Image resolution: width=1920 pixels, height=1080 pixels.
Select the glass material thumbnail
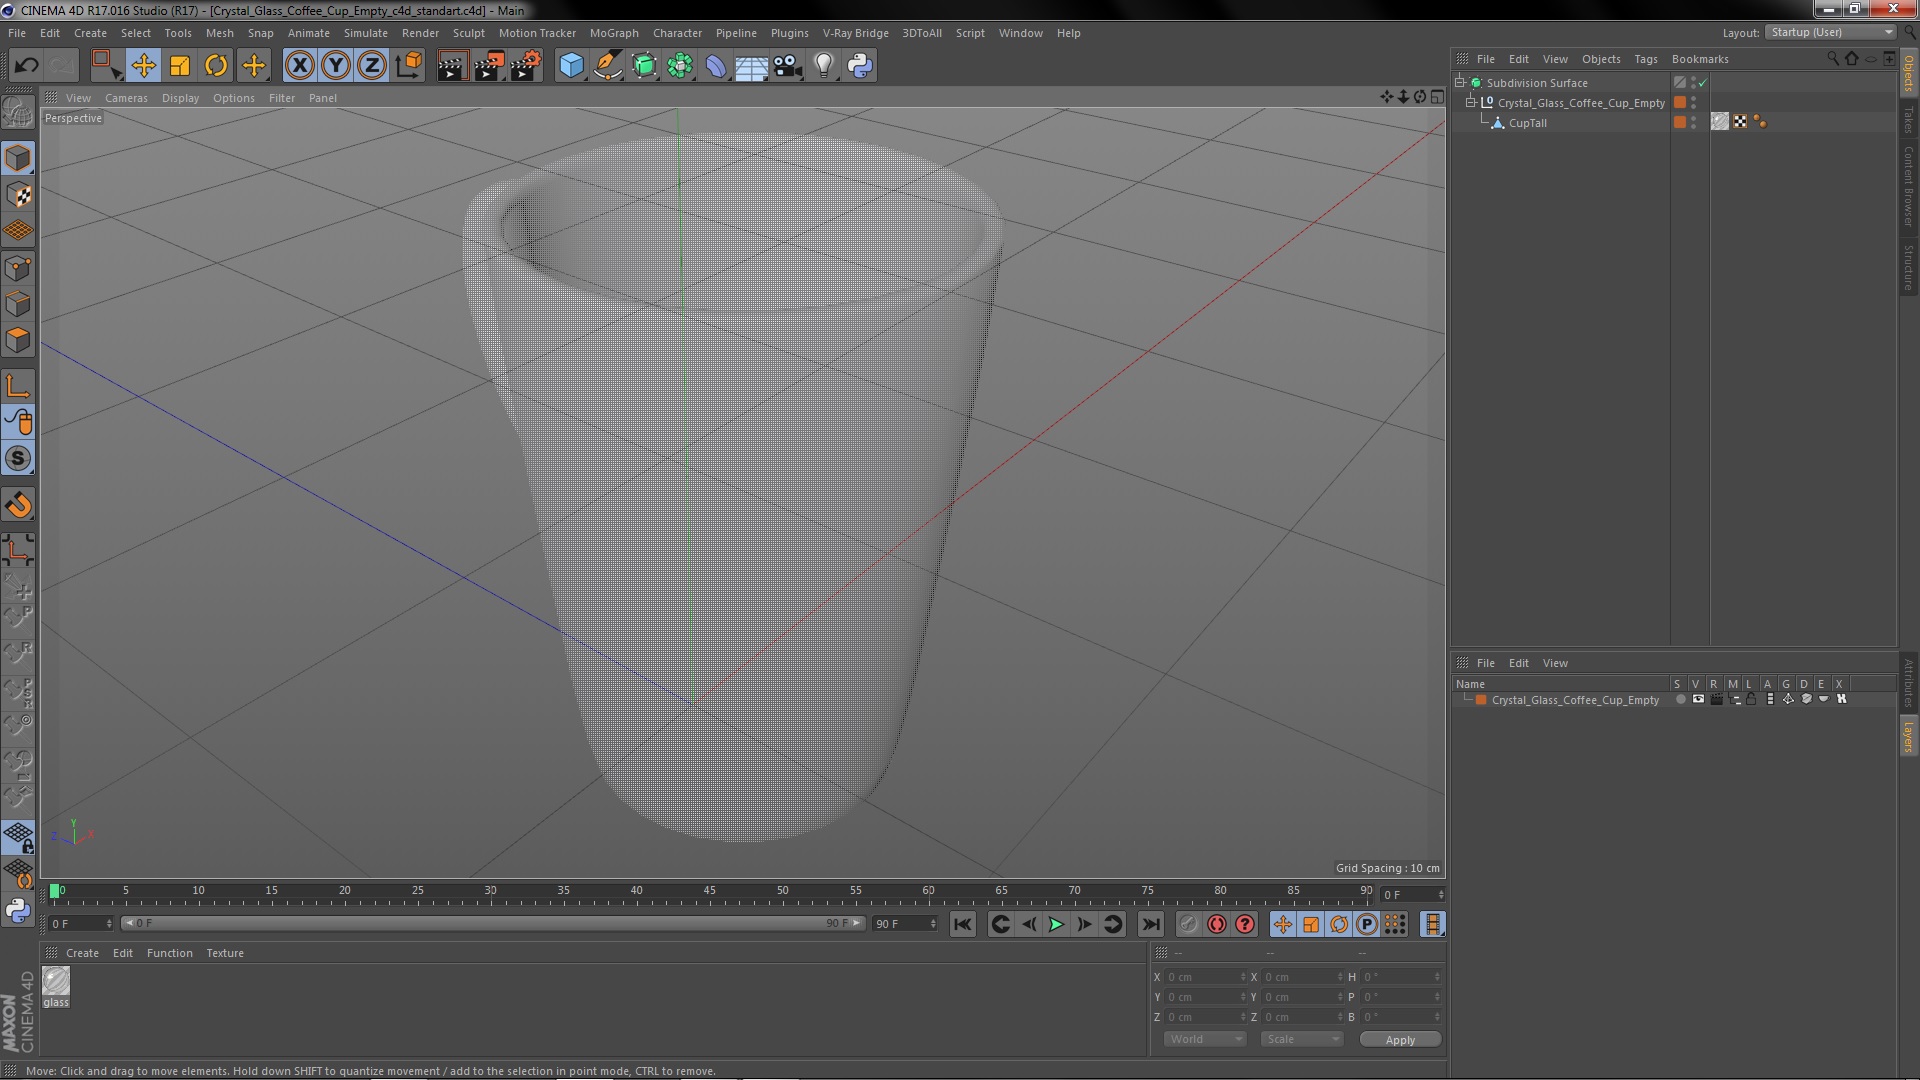(56, 982)
